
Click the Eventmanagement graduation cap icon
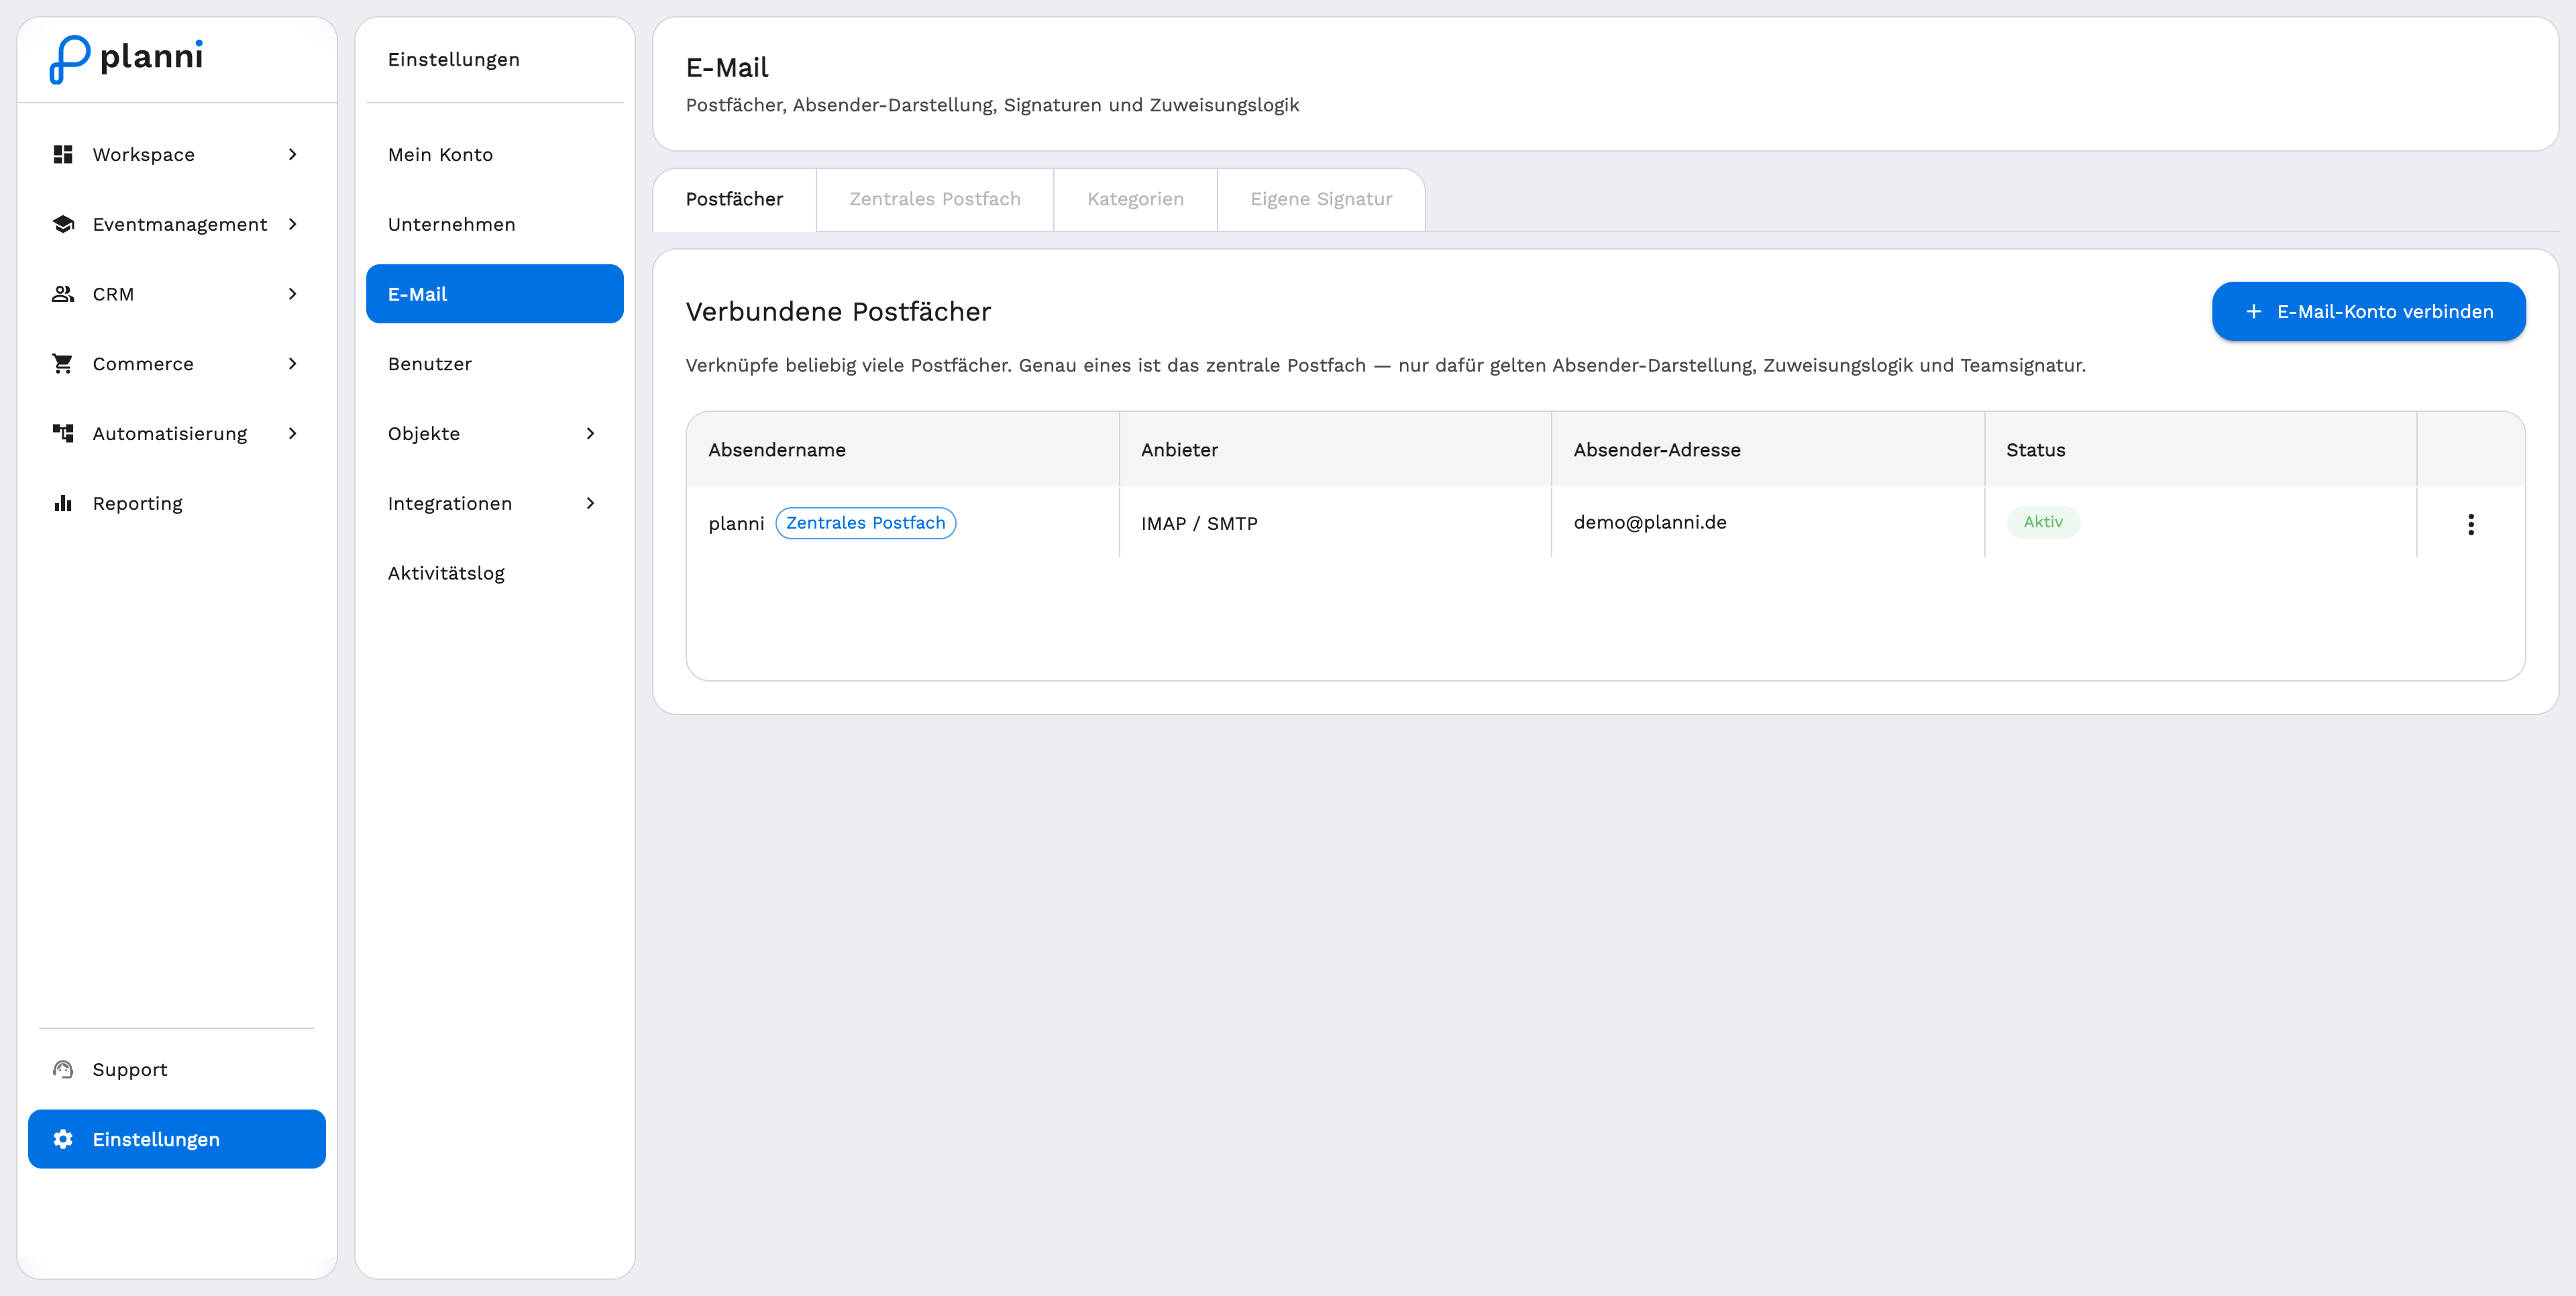pos(63,224)
